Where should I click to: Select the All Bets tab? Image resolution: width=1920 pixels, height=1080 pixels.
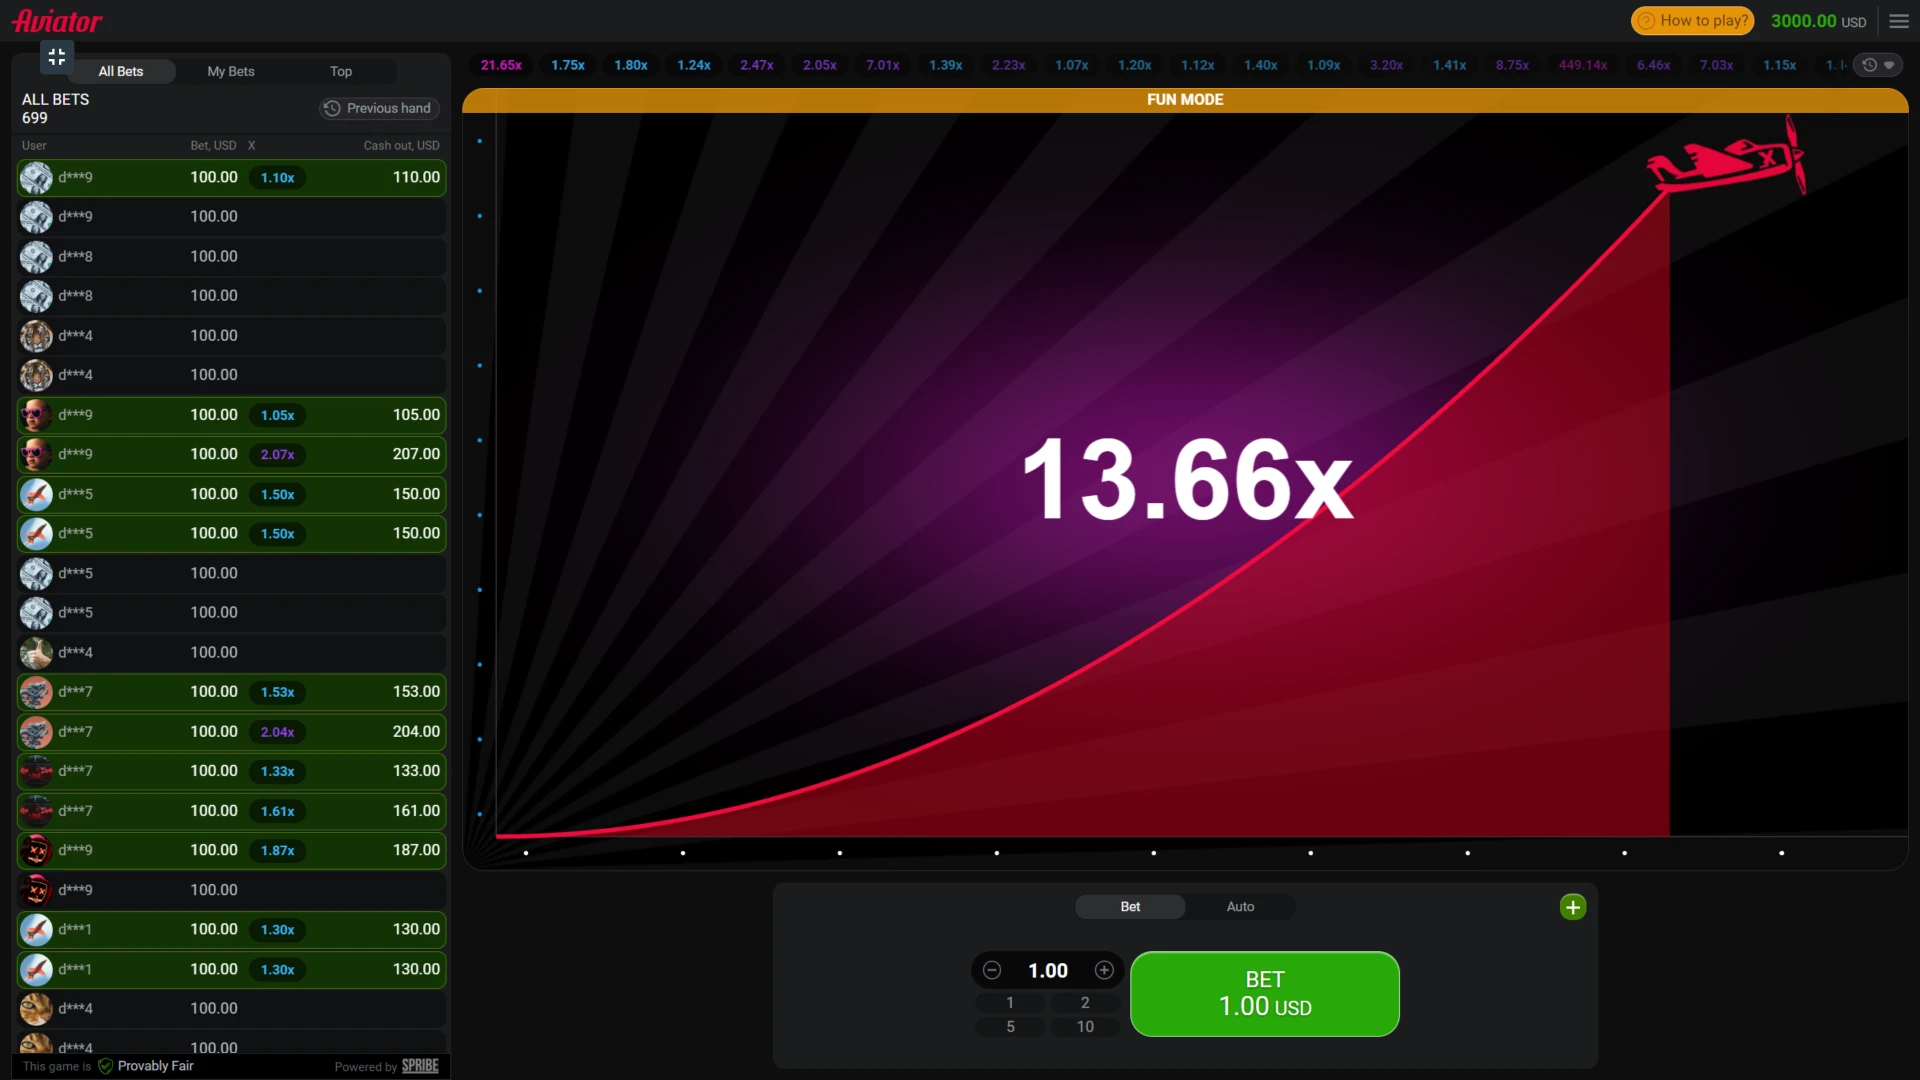[121, 72]
